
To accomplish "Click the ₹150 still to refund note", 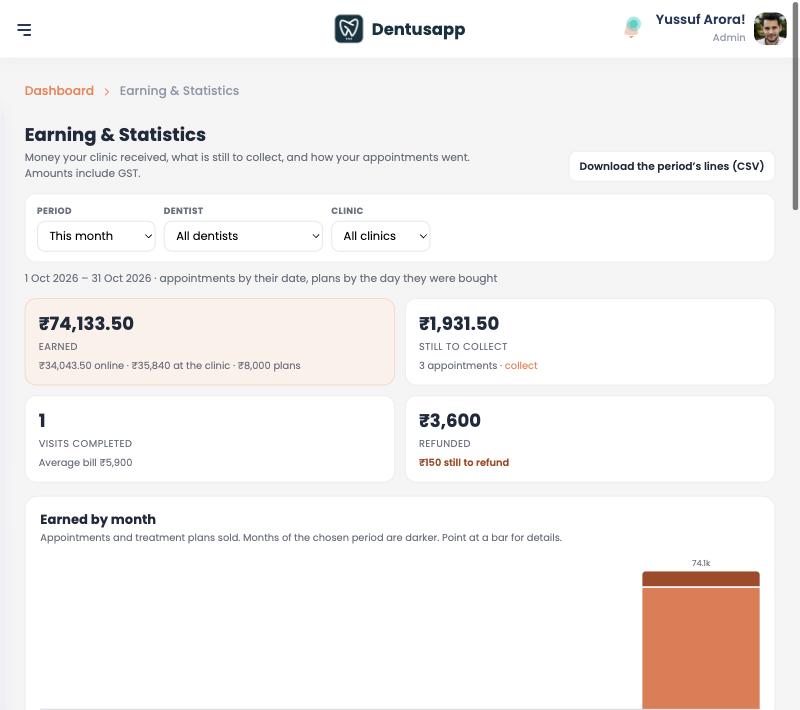I will 464,463.
